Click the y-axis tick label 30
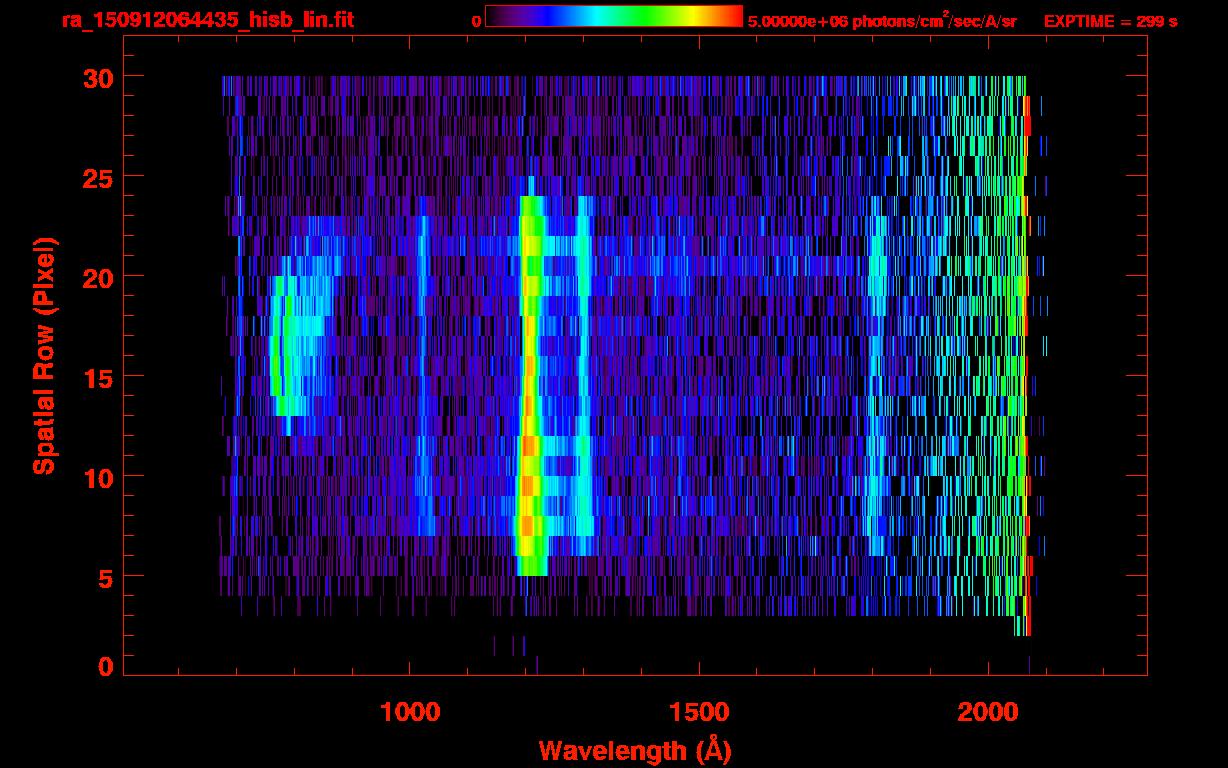The width and height of the screenshot is (1228, 768). pyautogui.click(x=96, y=77)
